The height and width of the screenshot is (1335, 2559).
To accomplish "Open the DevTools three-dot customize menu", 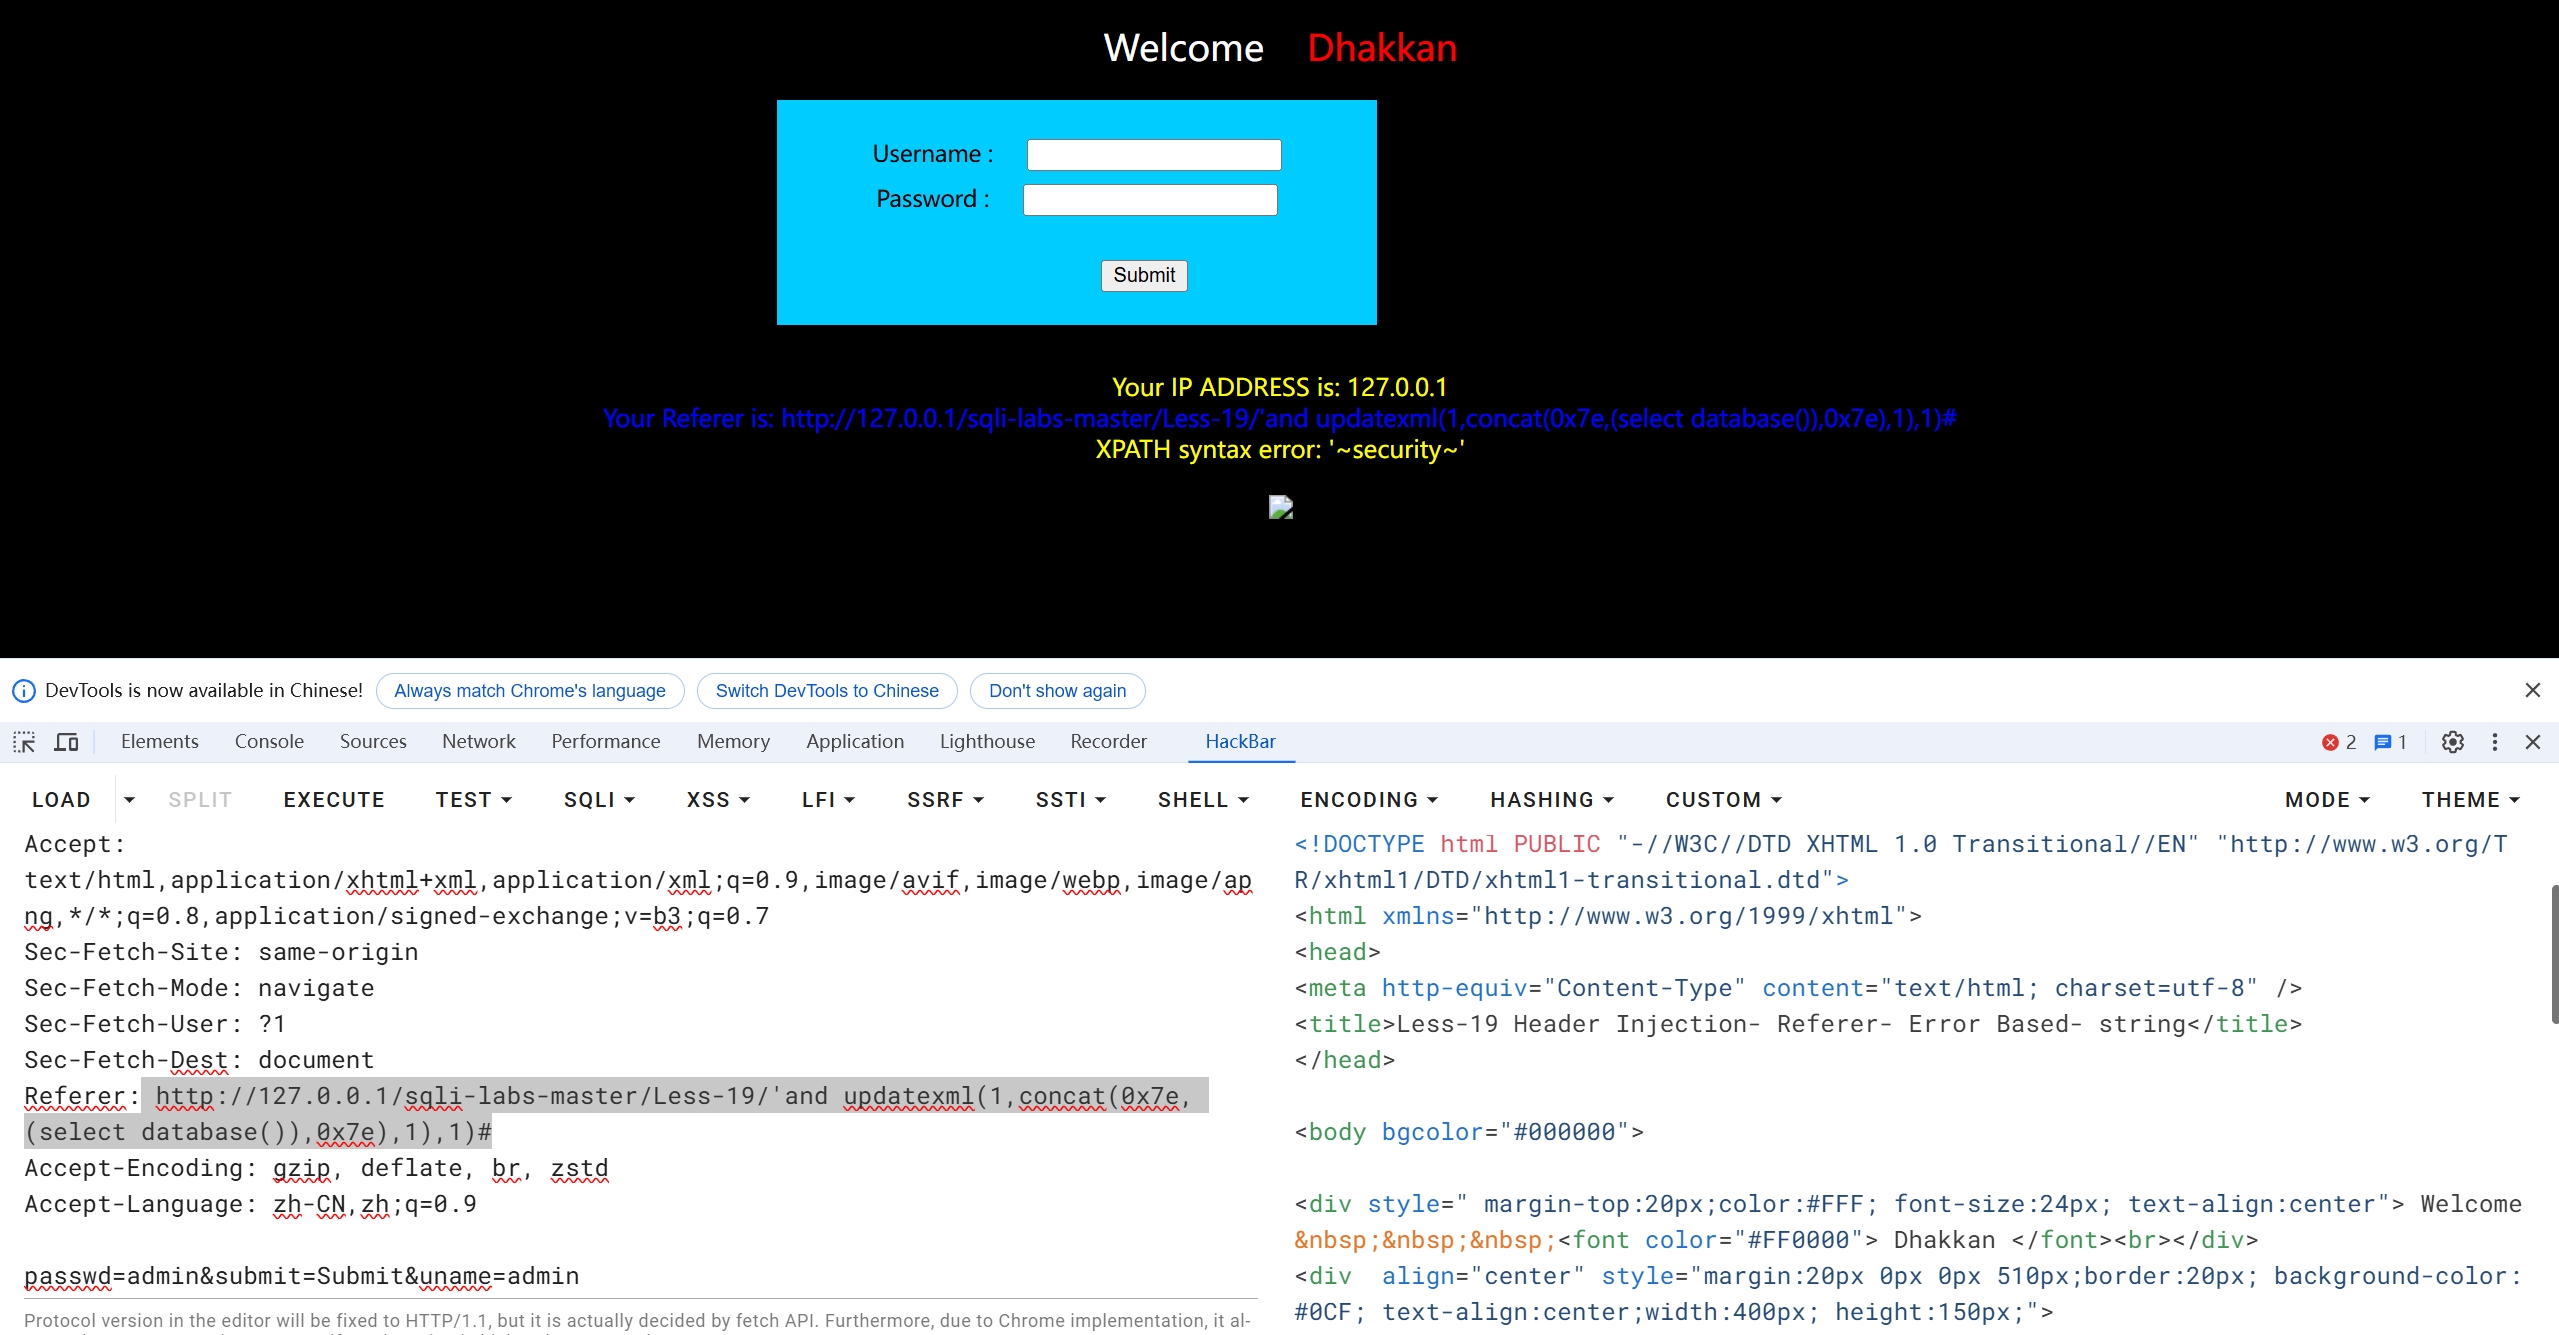I will [2495, 742].
